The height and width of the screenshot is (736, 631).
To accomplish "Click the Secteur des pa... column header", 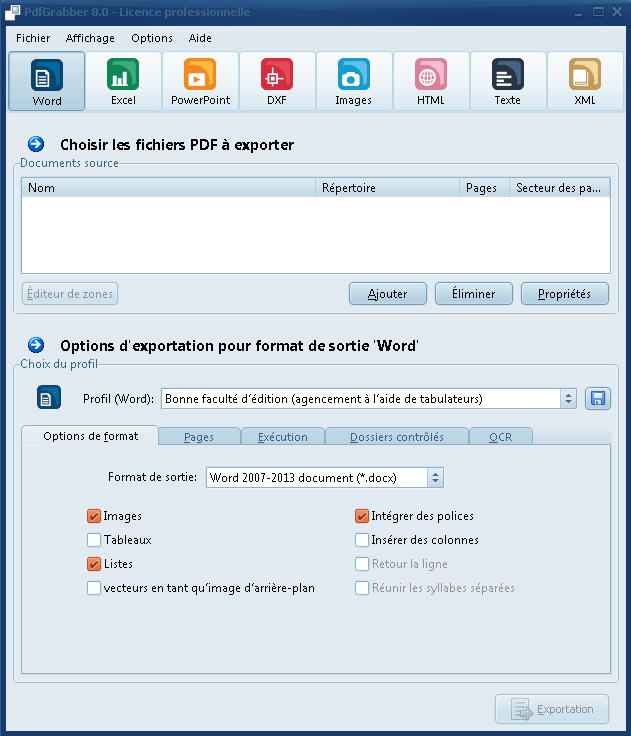I will pyautogui.click(x=560, y=188).
